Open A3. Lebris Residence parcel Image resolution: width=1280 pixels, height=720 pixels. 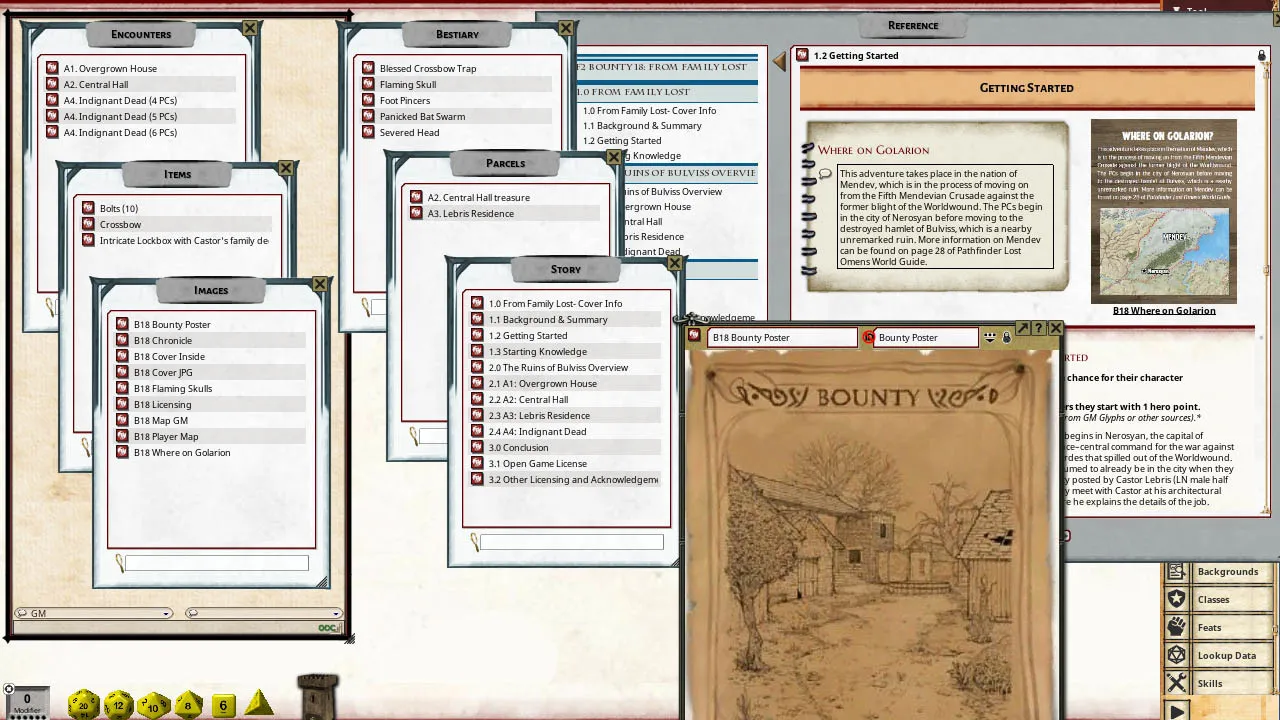click(471, 214)
